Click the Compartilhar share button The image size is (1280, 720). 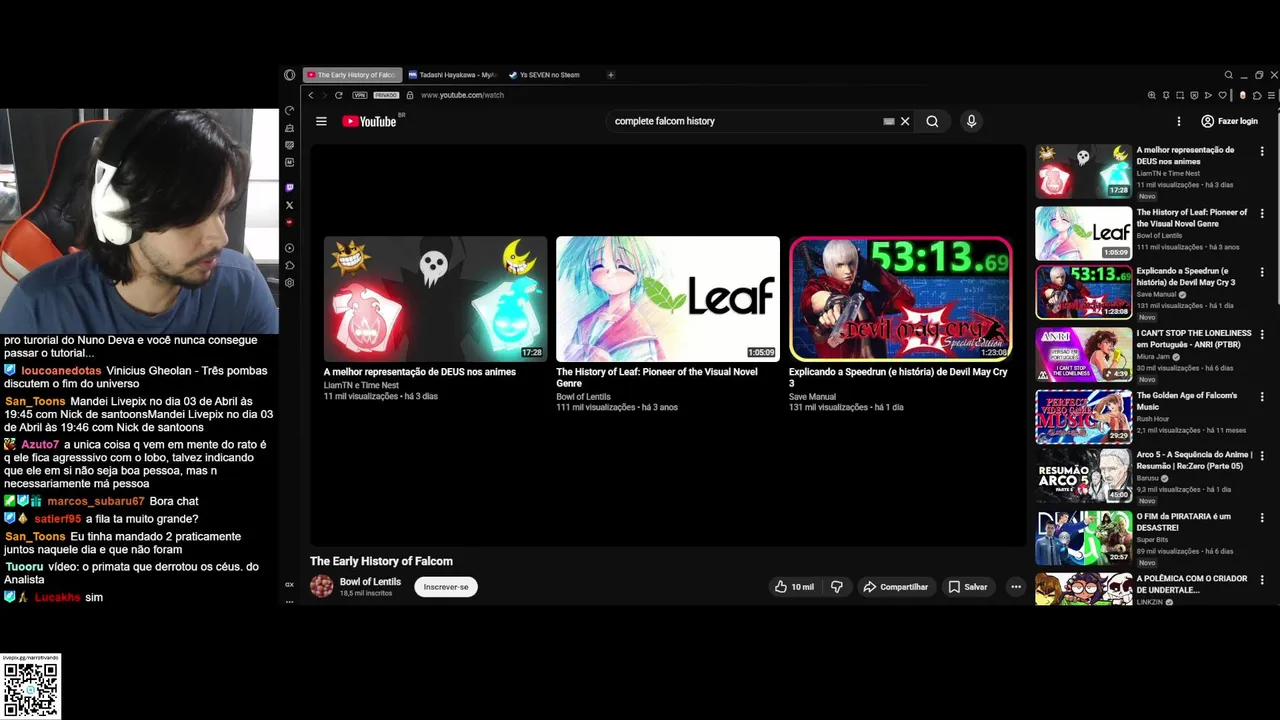(x=896, y=587)
